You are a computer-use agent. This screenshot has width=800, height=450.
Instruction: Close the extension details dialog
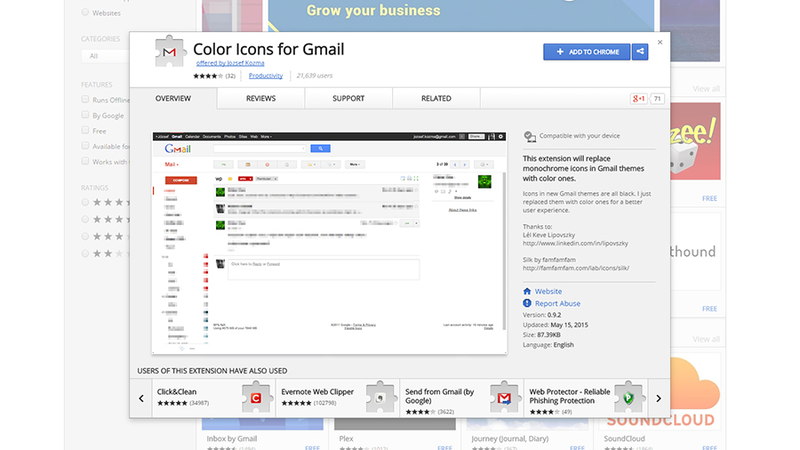tap(660, 42)
